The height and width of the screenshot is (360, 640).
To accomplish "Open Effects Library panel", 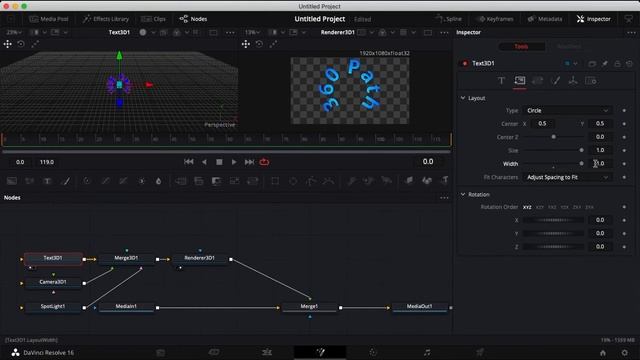I will (x=106, y=19).
